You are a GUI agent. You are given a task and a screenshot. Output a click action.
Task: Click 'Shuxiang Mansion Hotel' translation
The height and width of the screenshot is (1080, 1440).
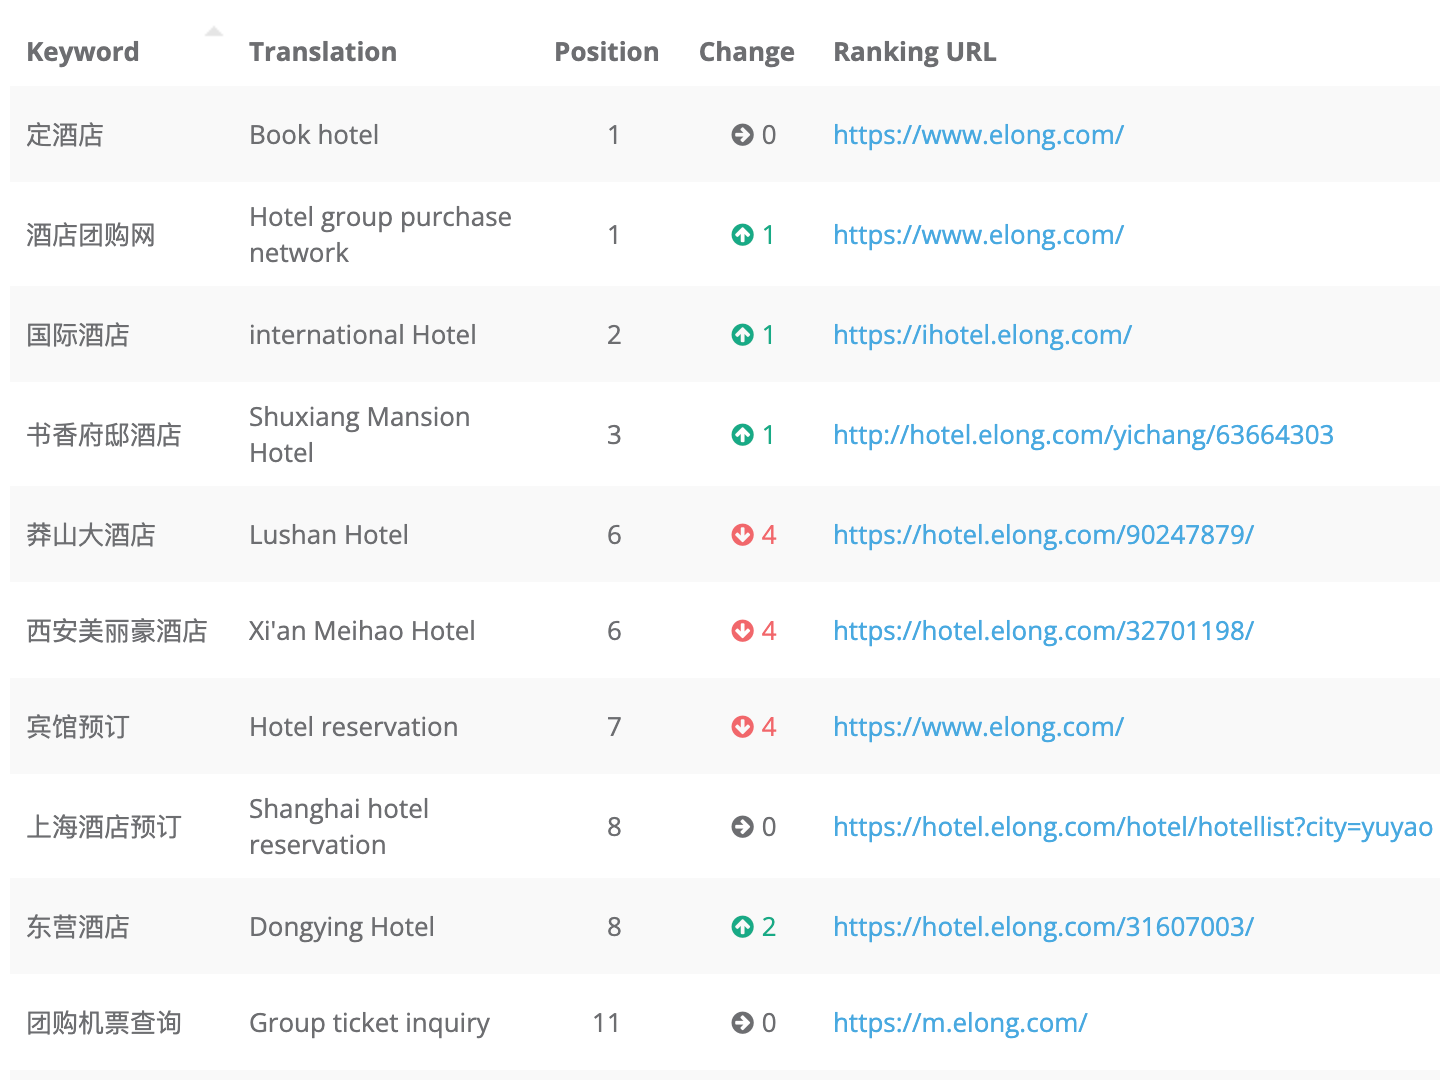coord(359,435)
